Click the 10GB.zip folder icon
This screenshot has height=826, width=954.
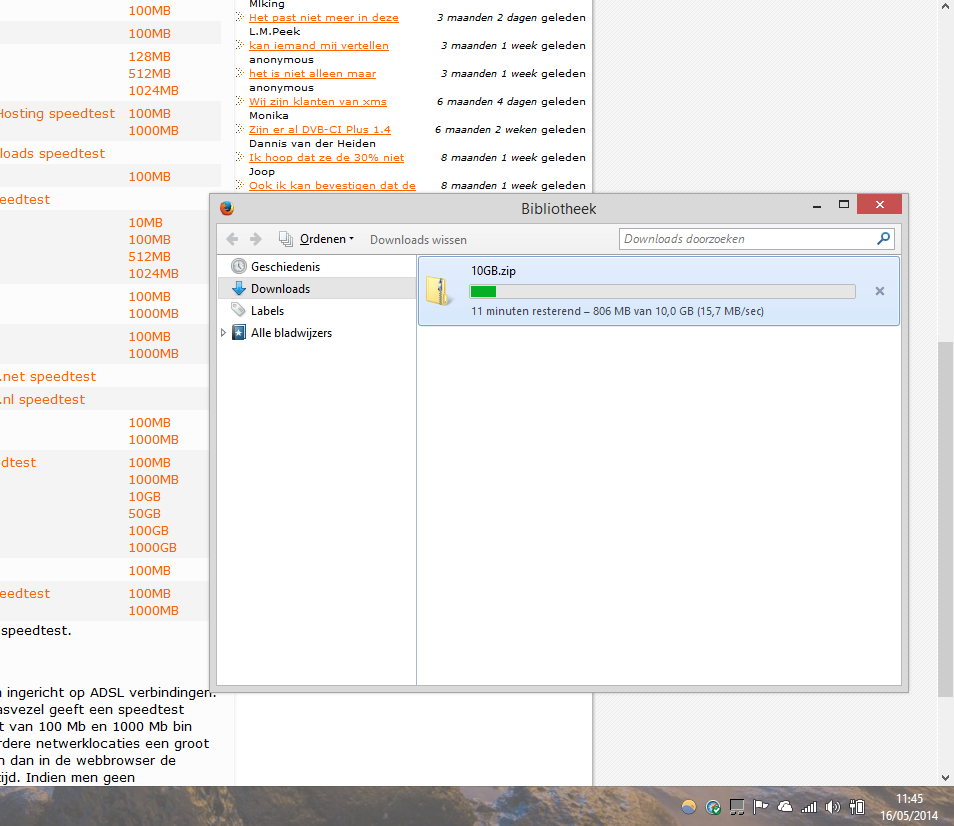tap(438, 290)
